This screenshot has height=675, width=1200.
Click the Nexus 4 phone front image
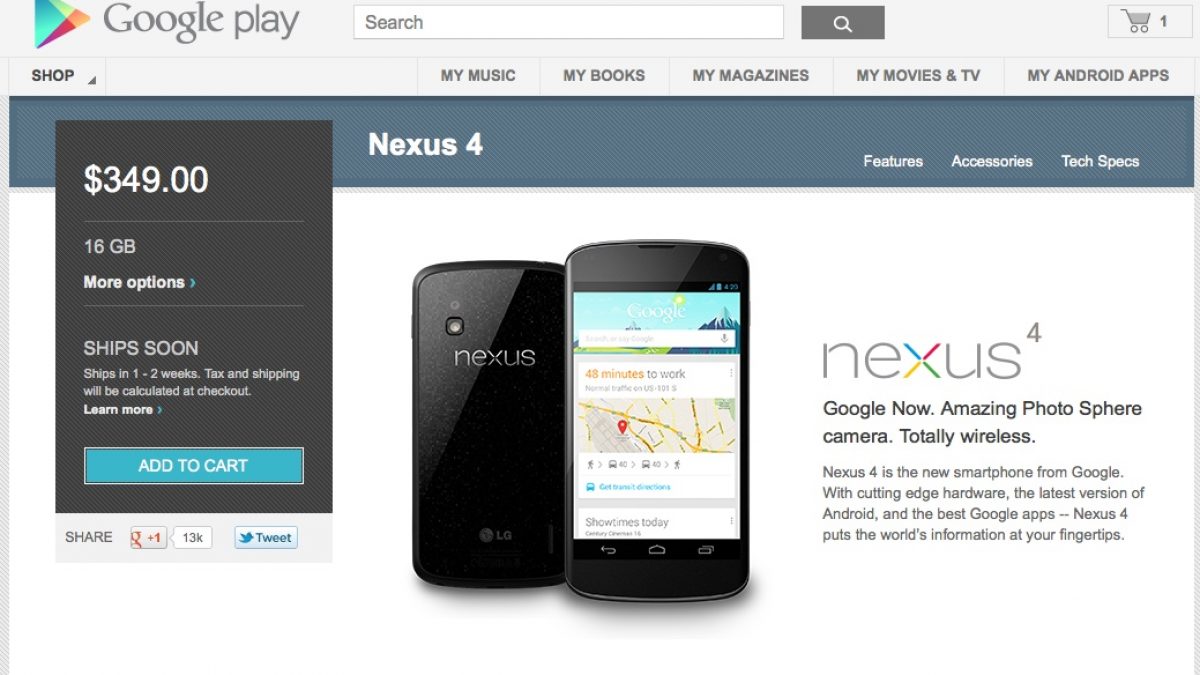pos(656,420)
